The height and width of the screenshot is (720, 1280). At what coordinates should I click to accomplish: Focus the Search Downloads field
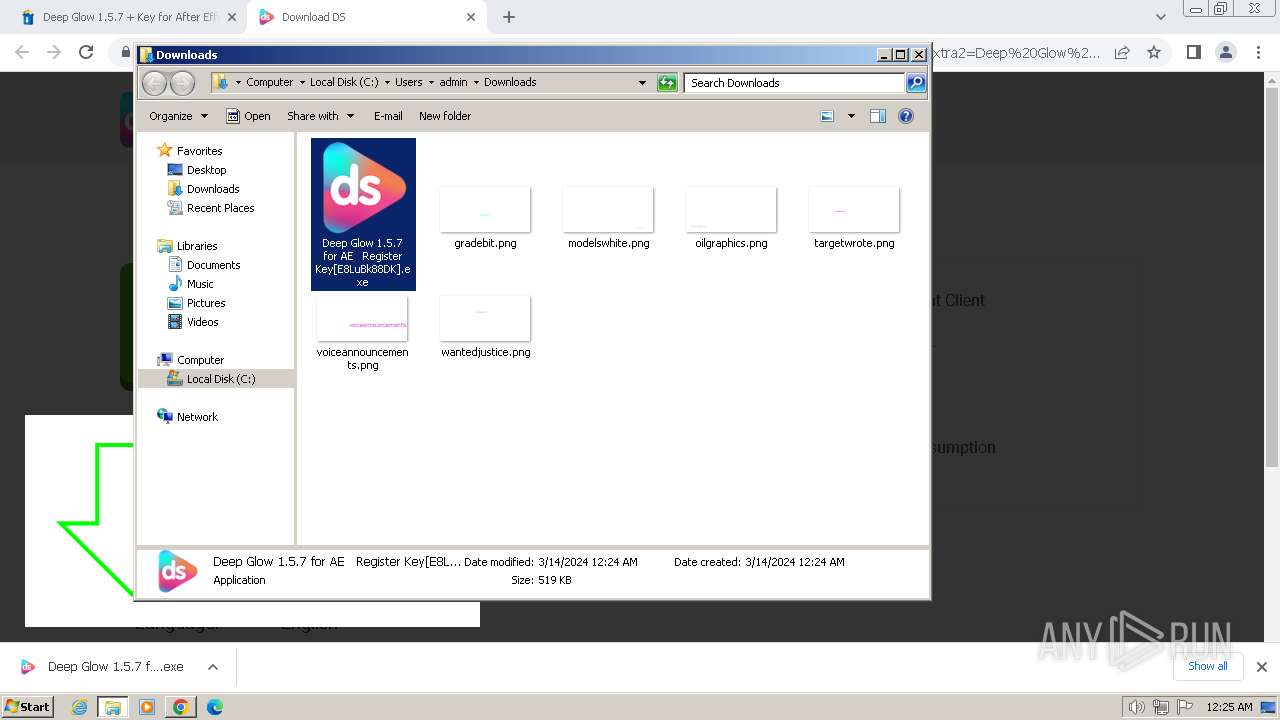click(x=795, y=83)
